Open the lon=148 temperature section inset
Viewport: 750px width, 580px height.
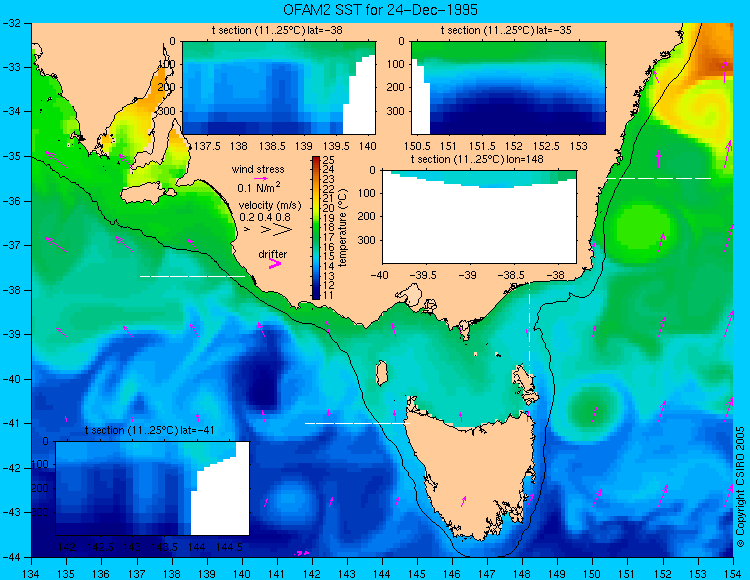coord(479,217)
